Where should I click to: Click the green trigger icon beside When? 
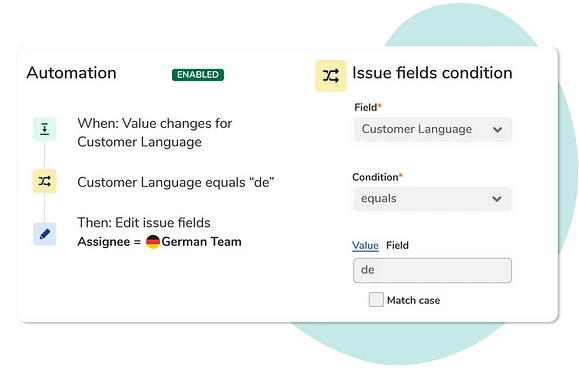[45, 129]
